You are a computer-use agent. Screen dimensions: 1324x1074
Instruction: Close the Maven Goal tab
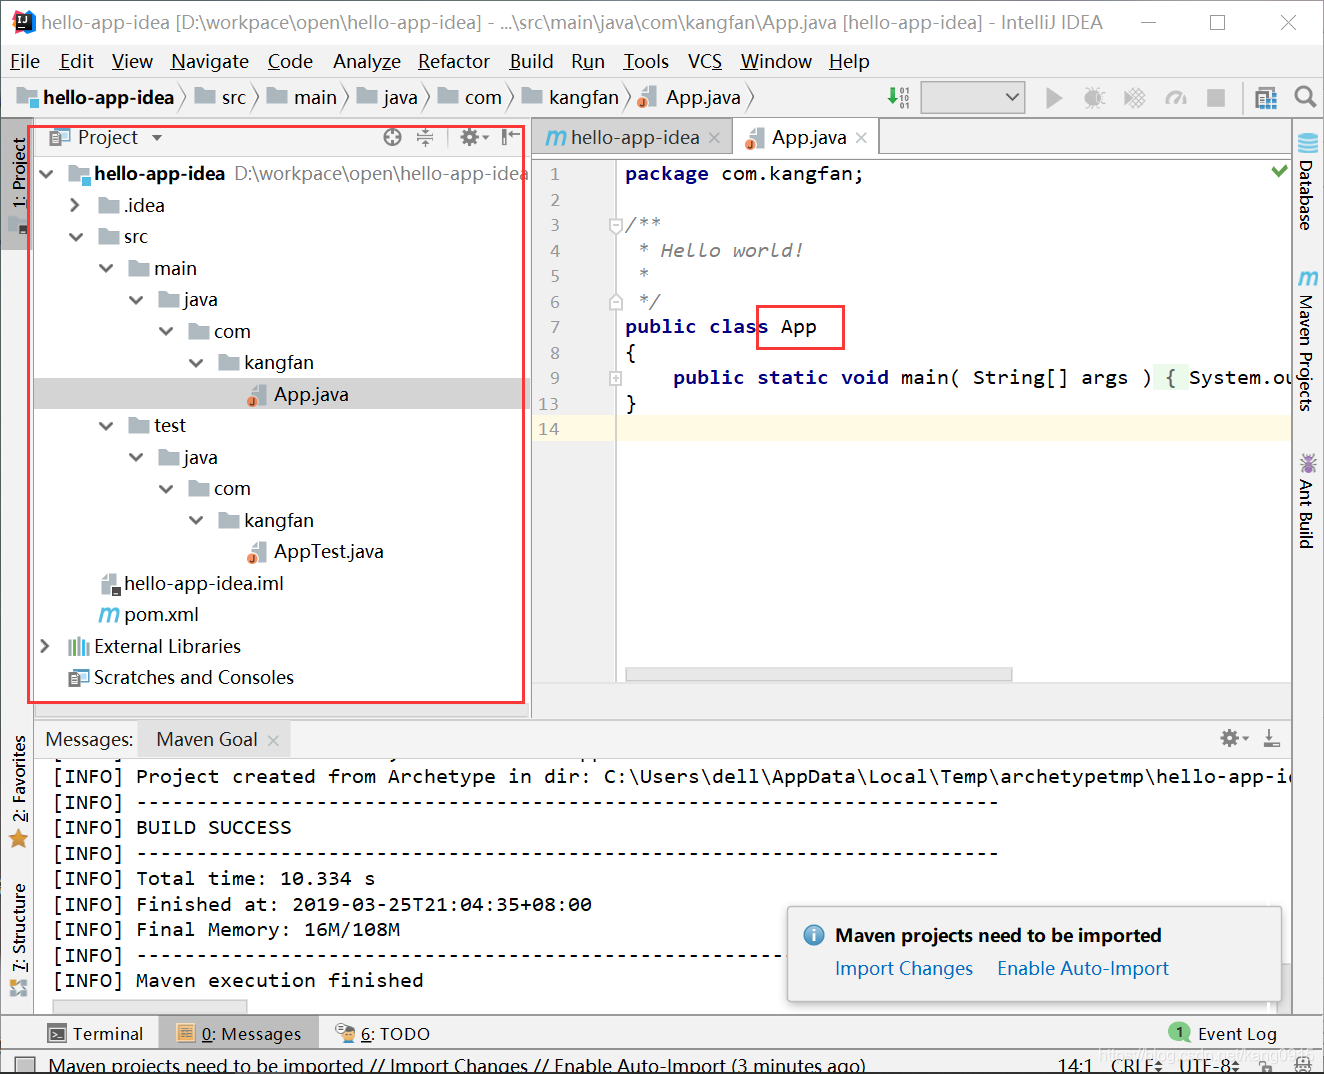coord(273,740)
